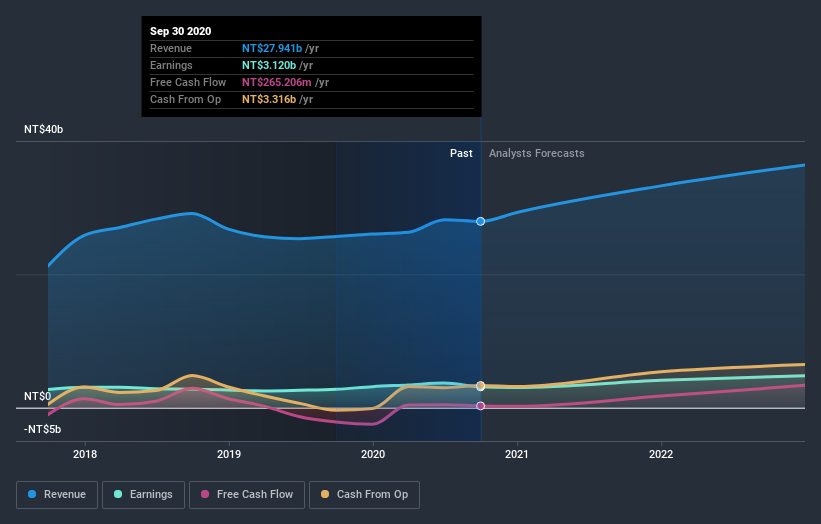Click the 2021 x-axis label
This screenshot has width=821, height=524.
click(517, 454)
